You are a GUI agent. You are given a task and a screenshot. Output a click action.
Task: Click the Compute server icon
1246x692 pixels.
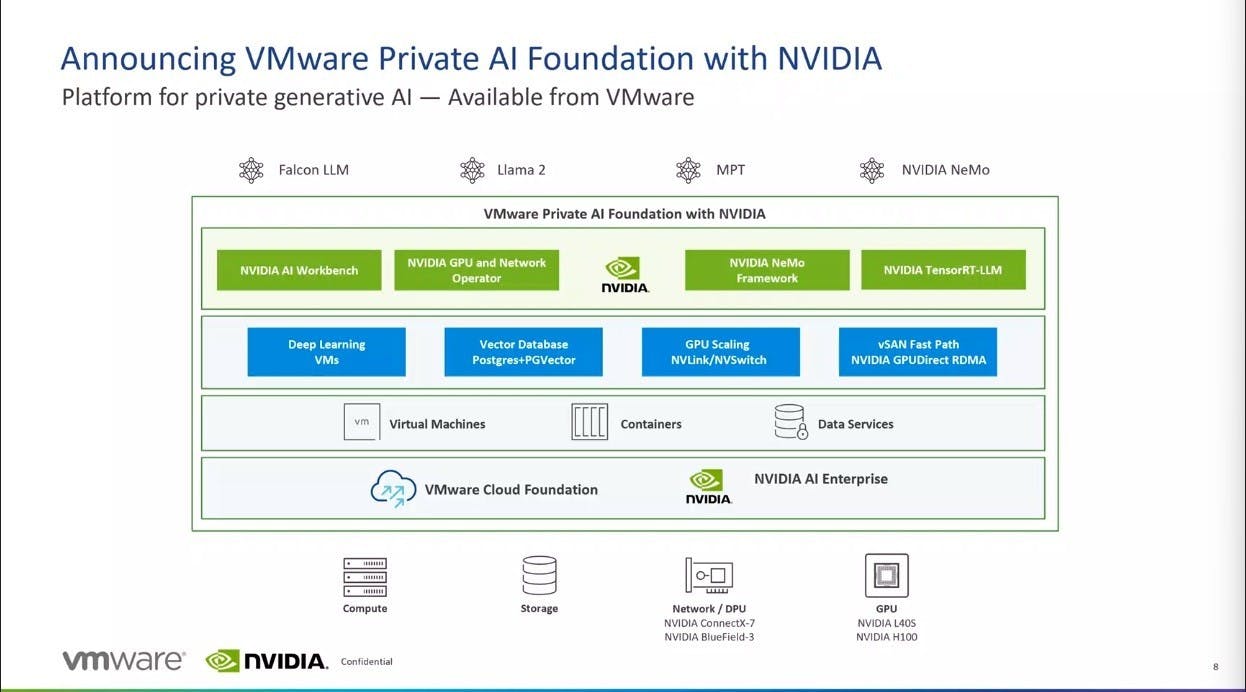coord(365,577)
